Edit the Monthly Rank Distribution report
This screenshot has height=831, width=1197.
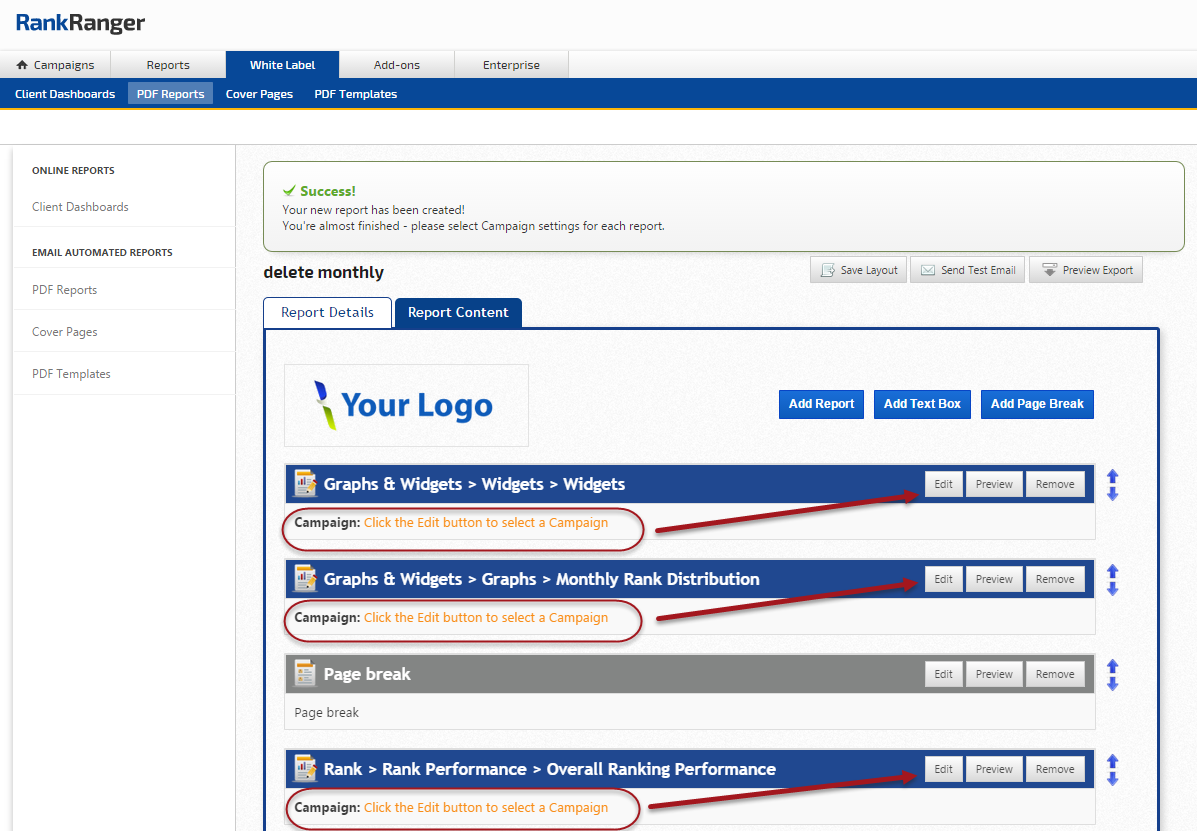943,579
